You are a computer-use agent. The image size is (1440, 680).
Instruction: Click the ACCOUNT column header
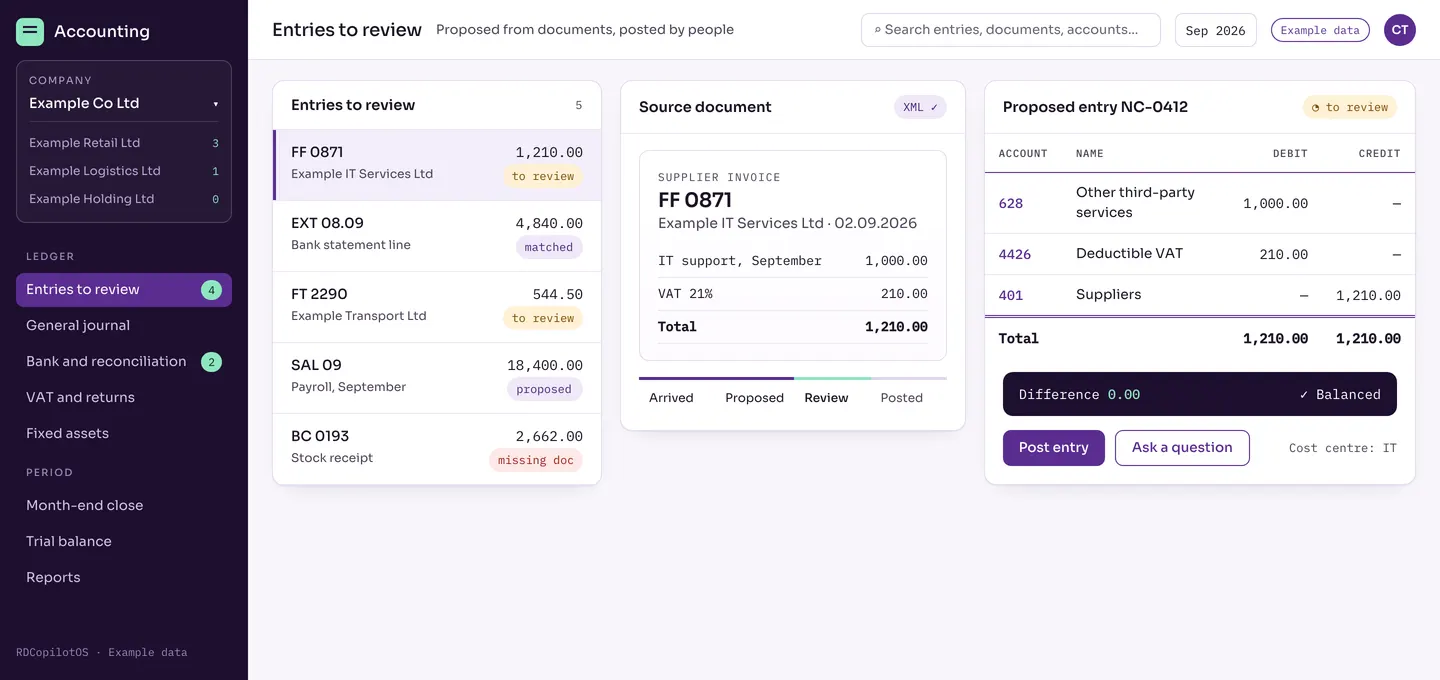(1023, 154)
